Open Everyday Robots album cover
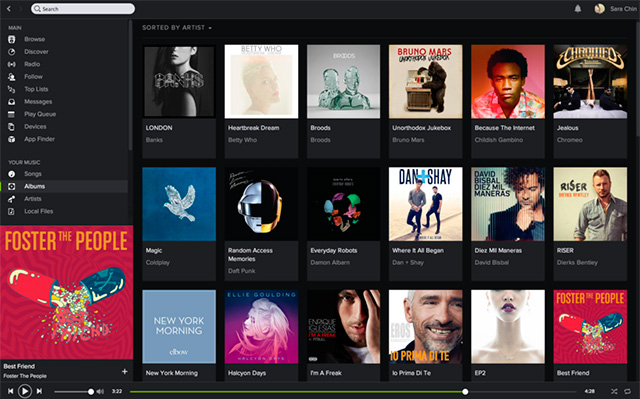This screenshot has width=640, height=399. click(344, 204)
